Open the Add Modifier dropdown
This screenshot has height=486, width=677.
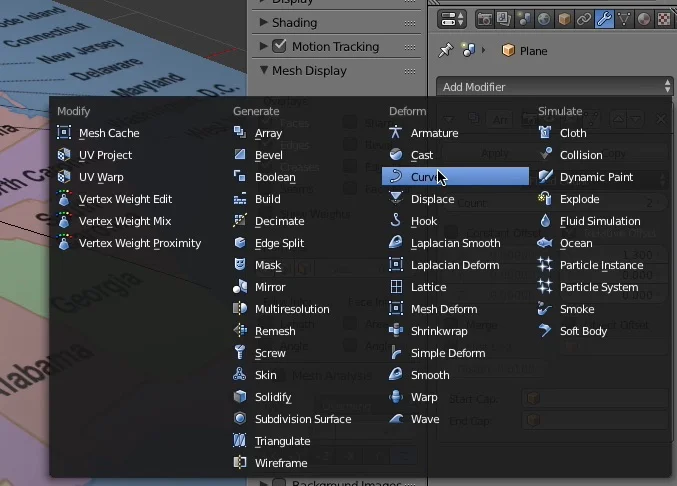(x=554, y=87)
